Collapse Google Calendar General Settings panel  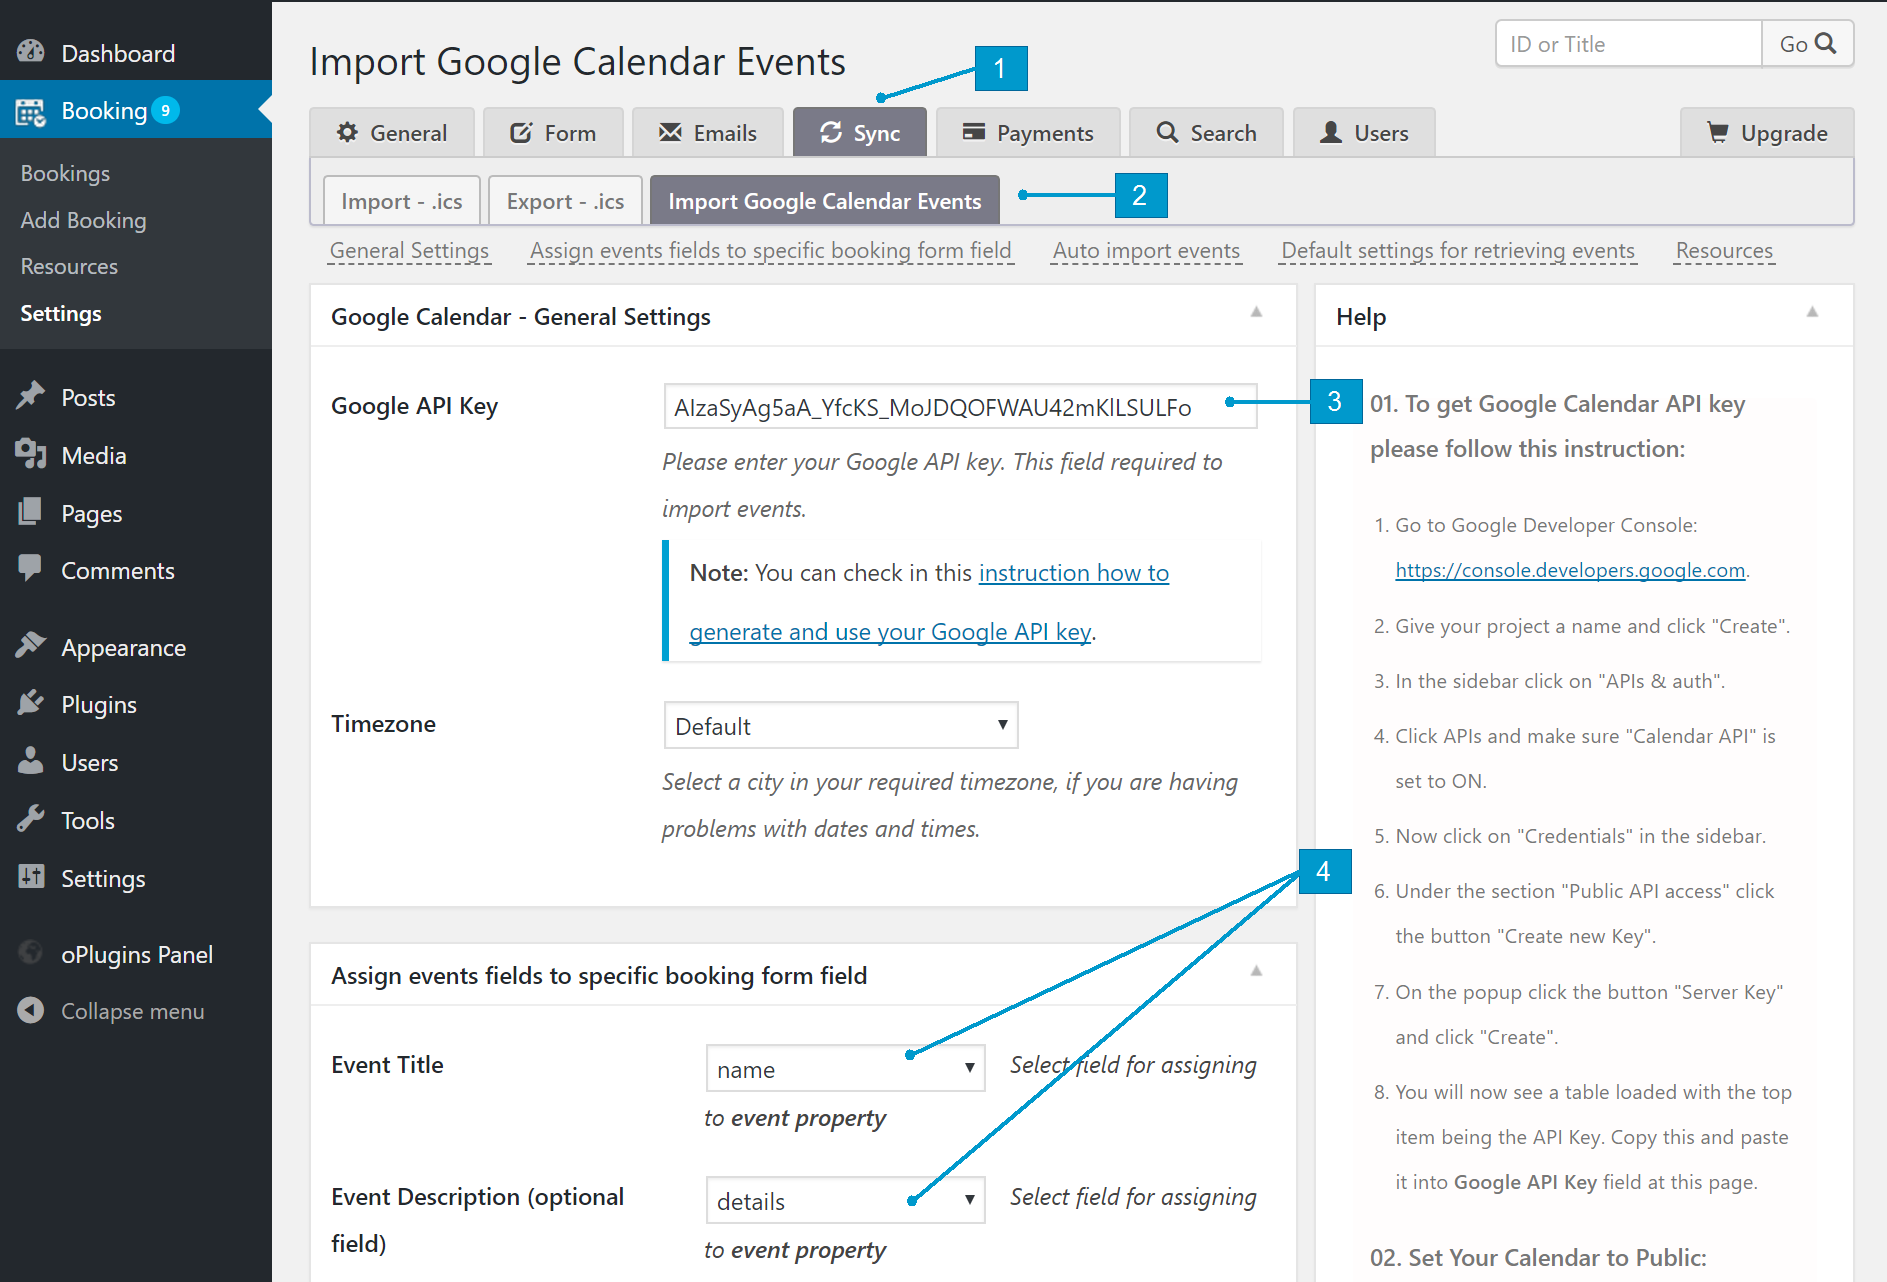pos(1256,312)
